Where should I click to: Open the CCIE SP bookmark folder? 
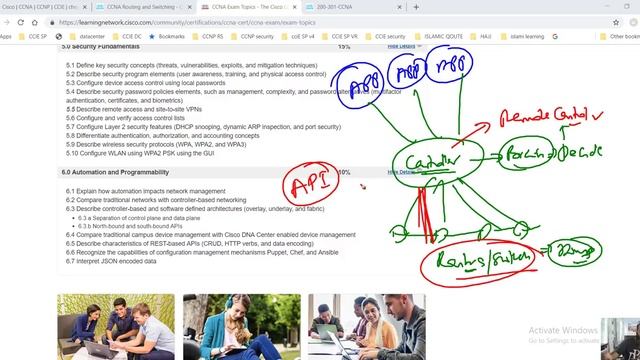(33, 36)
